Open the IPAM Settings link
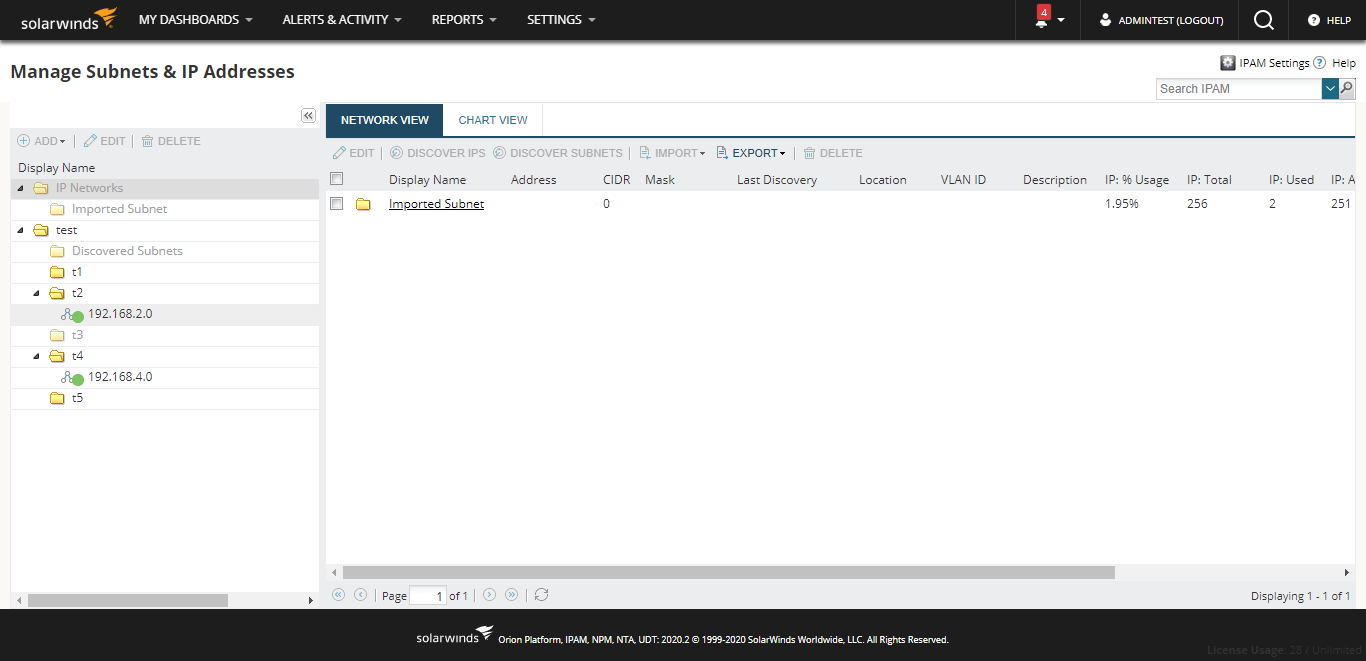1366x661 pixels. 1274,63
